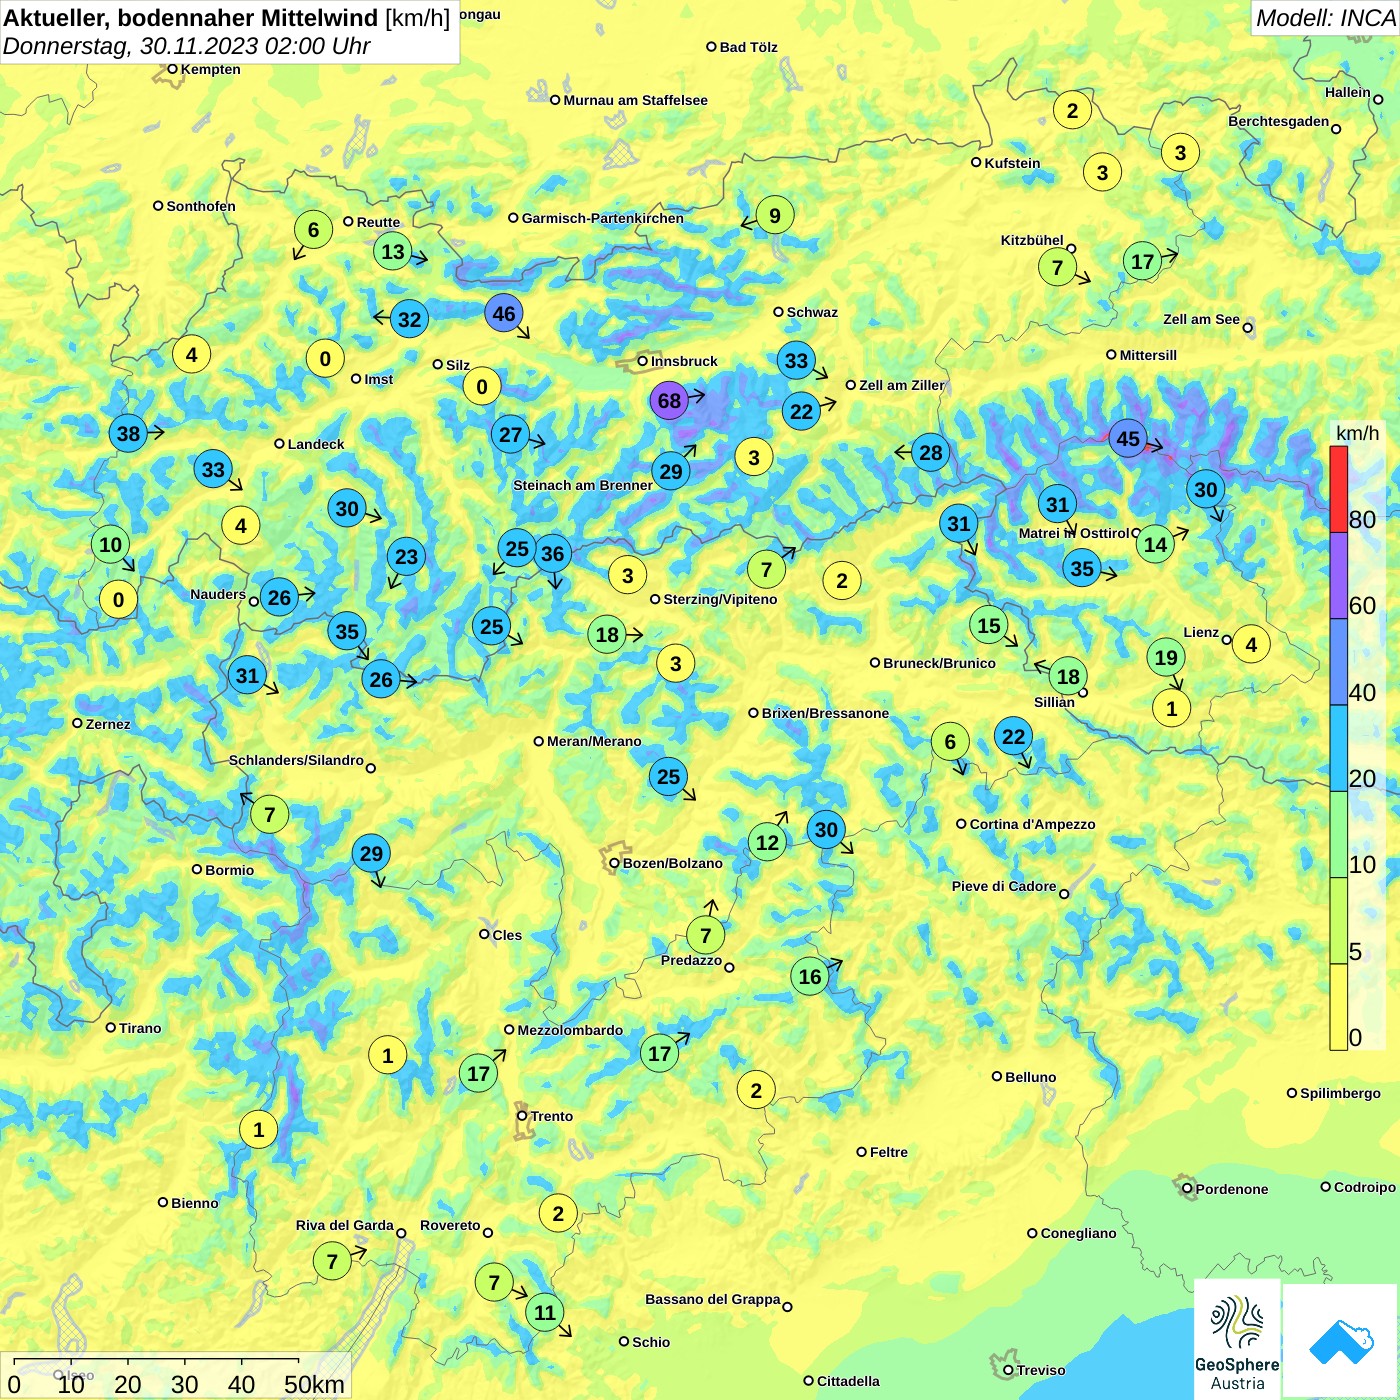Viewport: 1400px width, 1400px height.
Task: Click the 14 km/h station marker
Action: [1155, 544]
